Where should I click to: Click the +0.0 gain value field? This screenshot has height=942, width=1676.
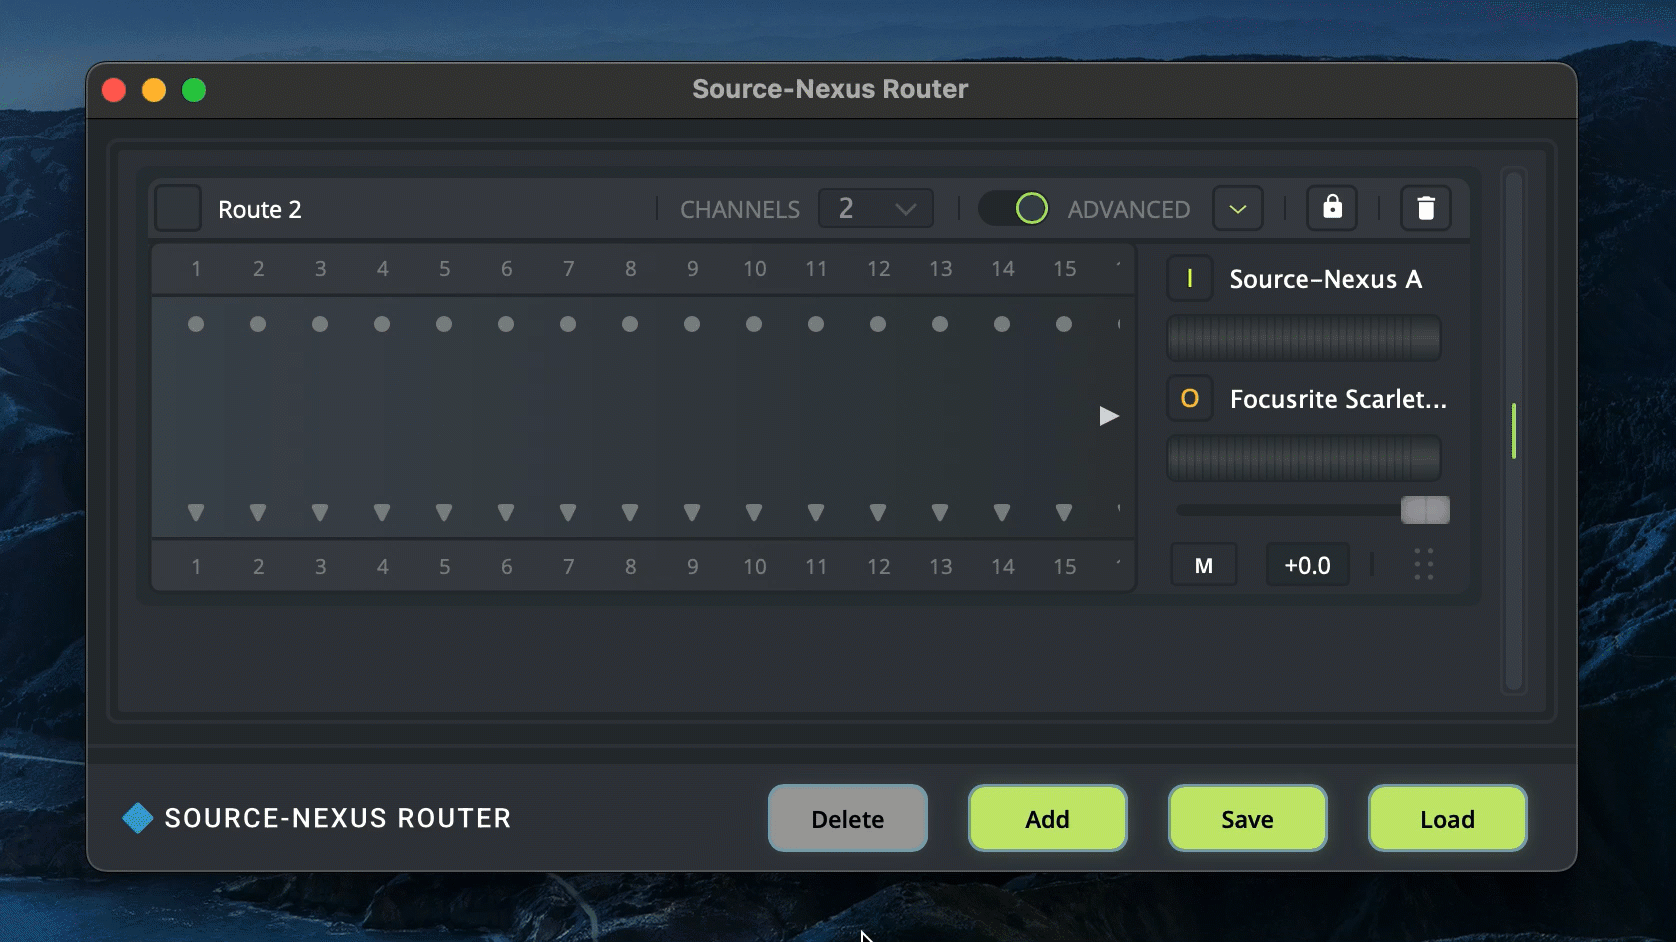pyautogui.click(x=1307, y=566)
